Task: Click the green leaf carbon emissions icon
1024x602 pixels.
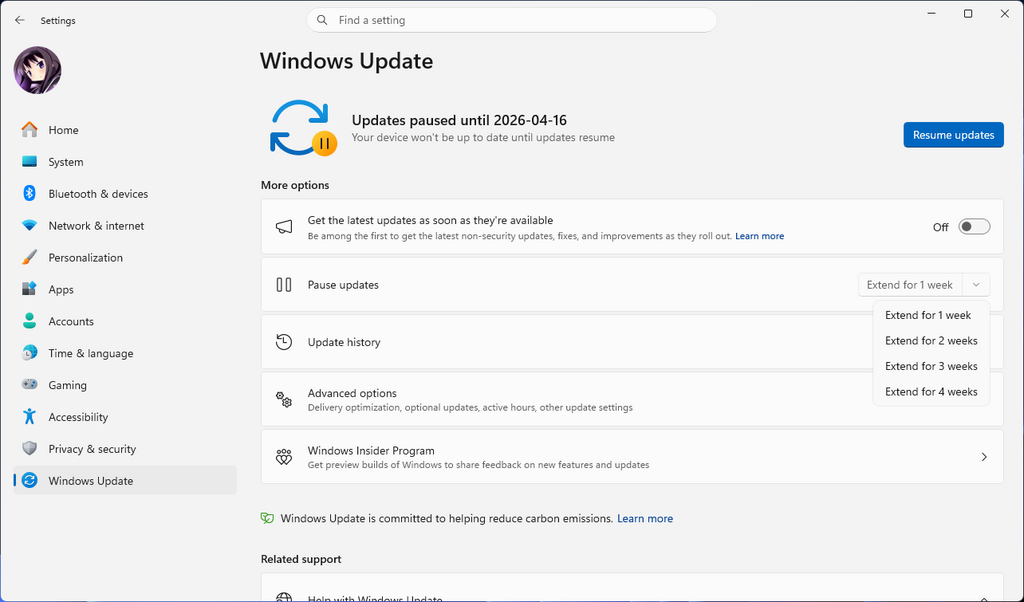Action: tap(267, 518)
